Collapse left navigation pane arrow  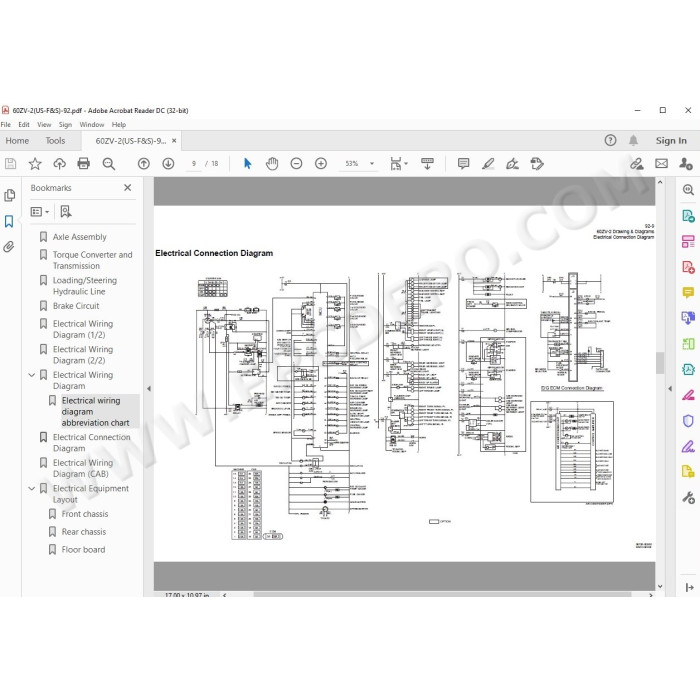149,388
